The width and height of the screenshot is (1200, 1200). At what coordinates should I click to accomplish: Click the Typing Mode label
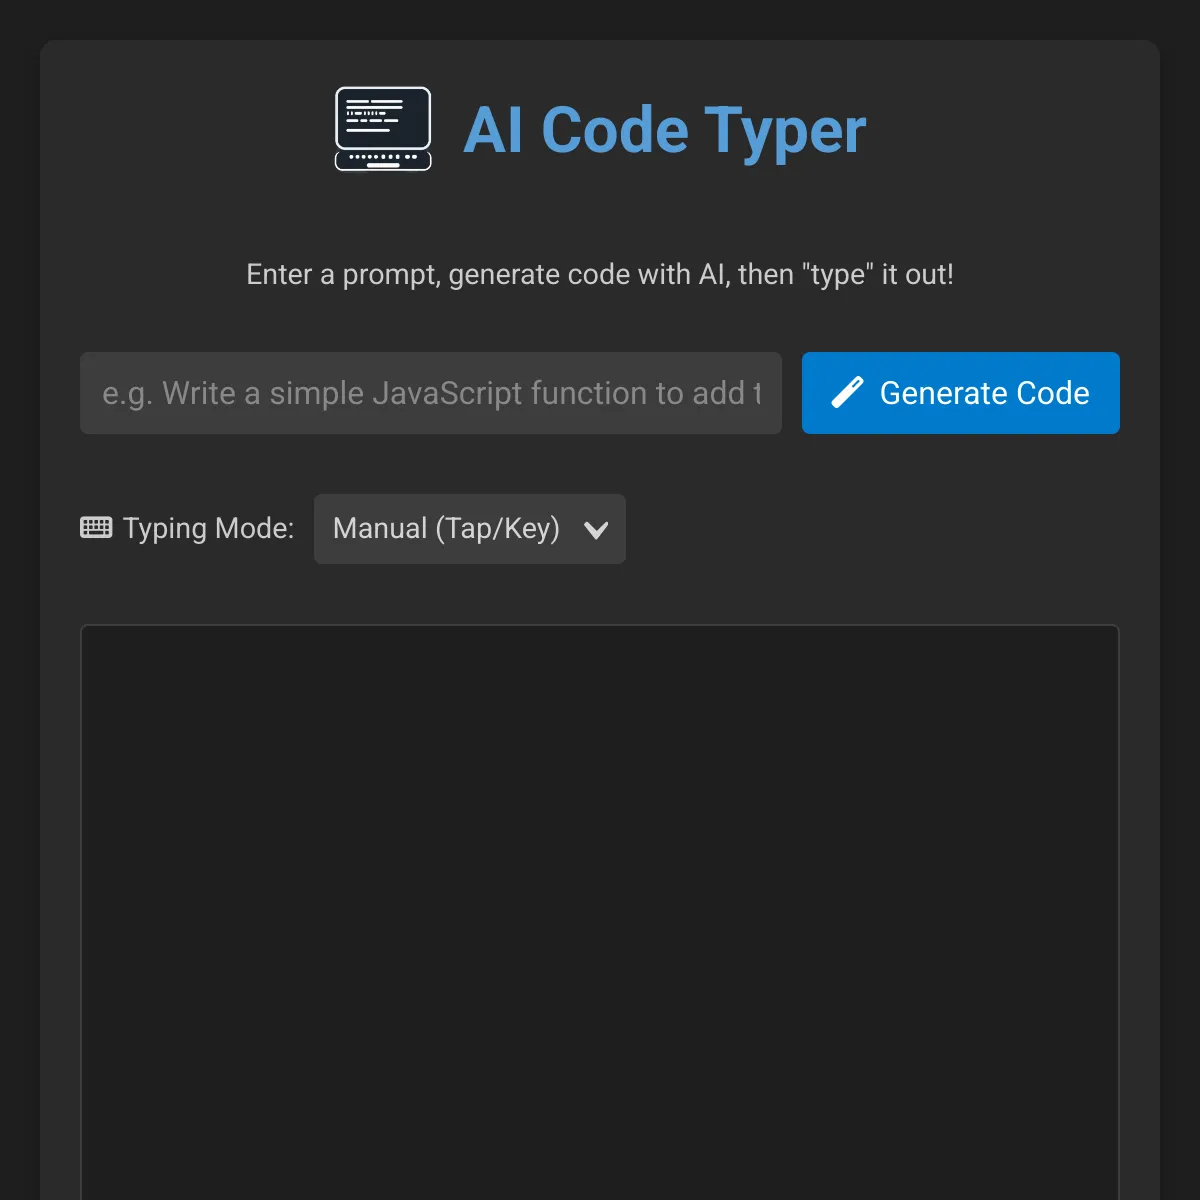tap(208, 528)
